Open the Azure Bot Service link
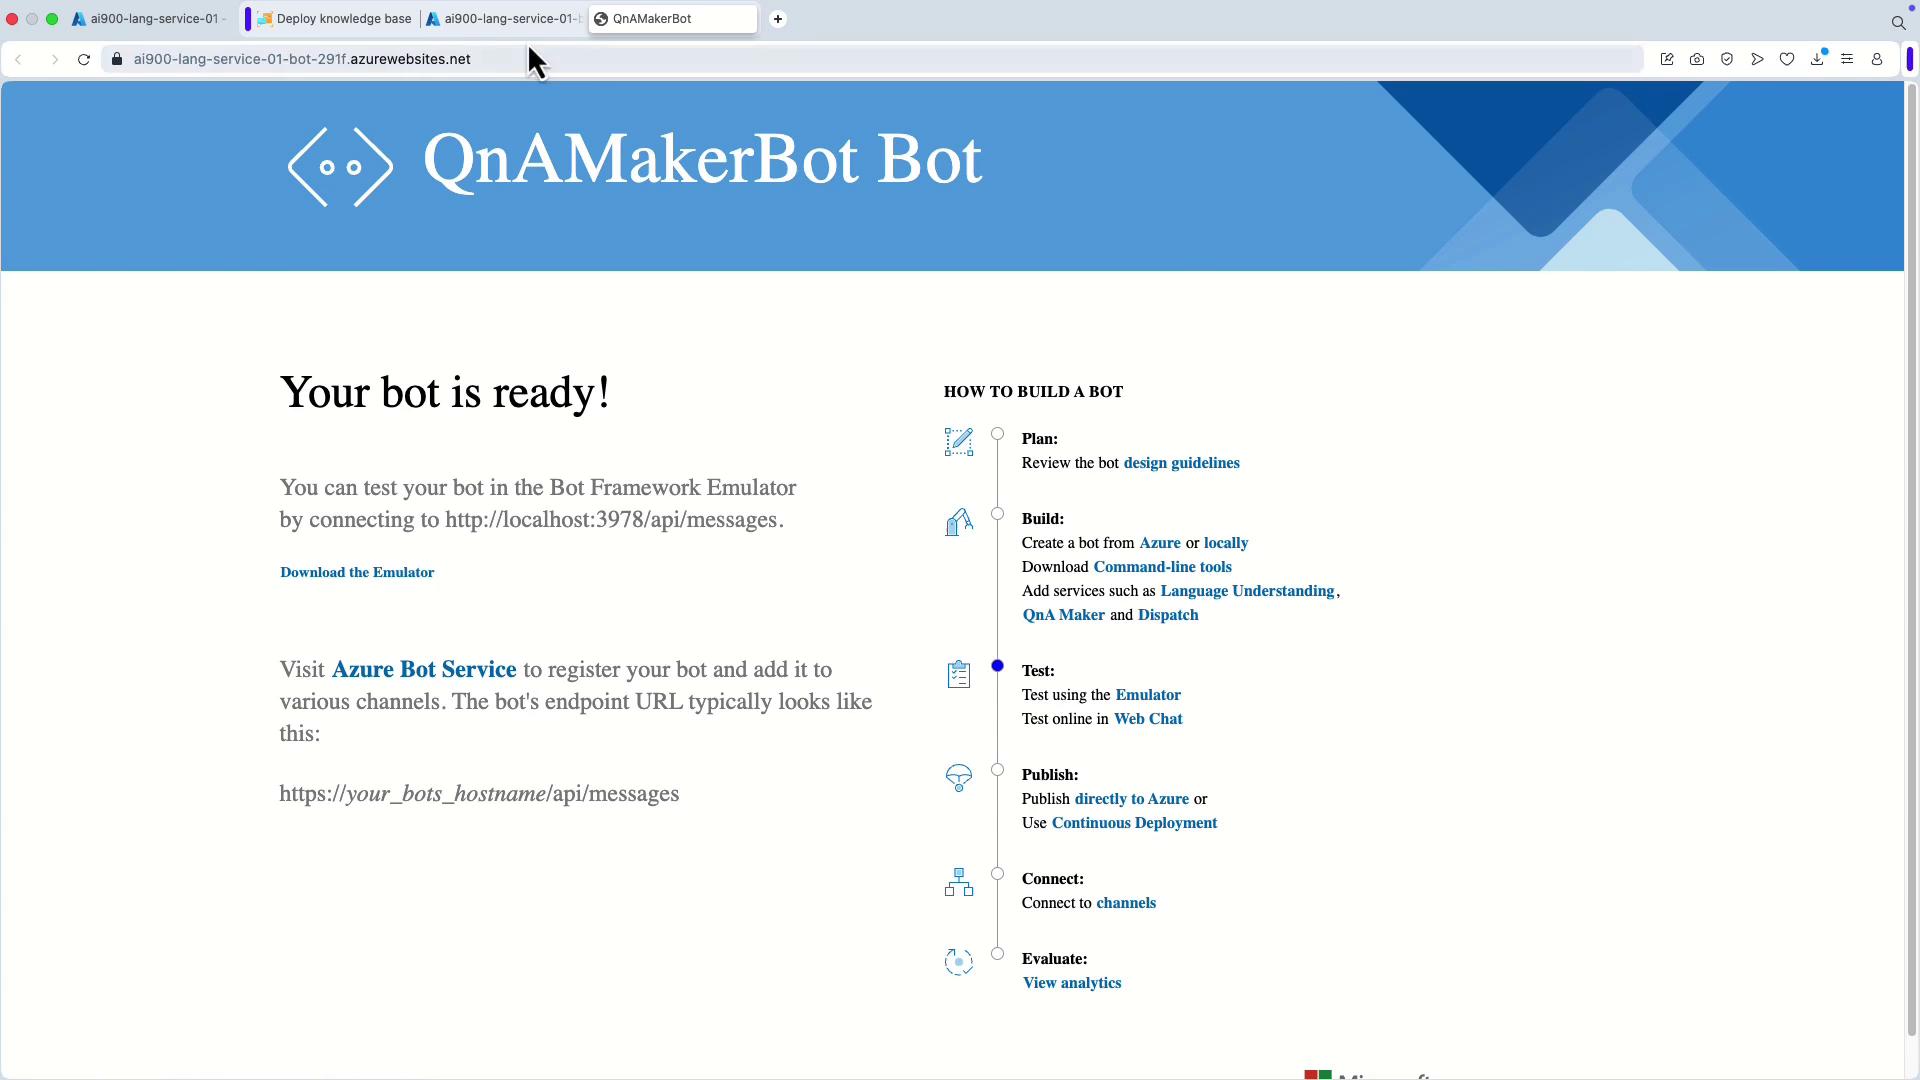Image resolution: width=1920 pixels, height=1080 pixels. click(x=424, y=669)
